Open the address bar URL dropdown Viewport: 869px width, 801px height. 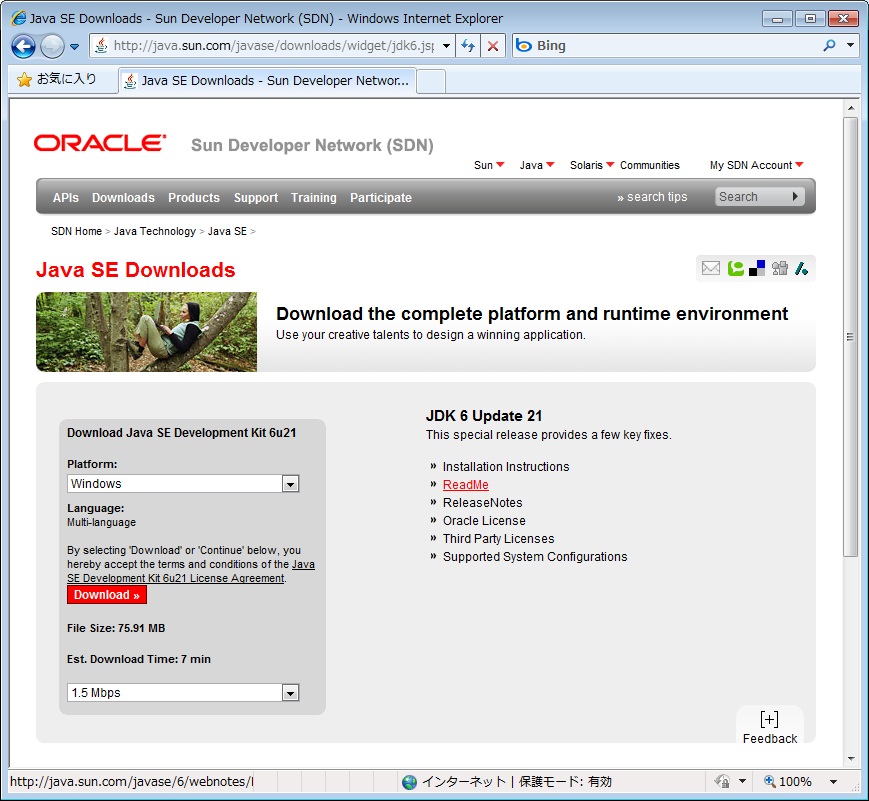click(446, 46)
